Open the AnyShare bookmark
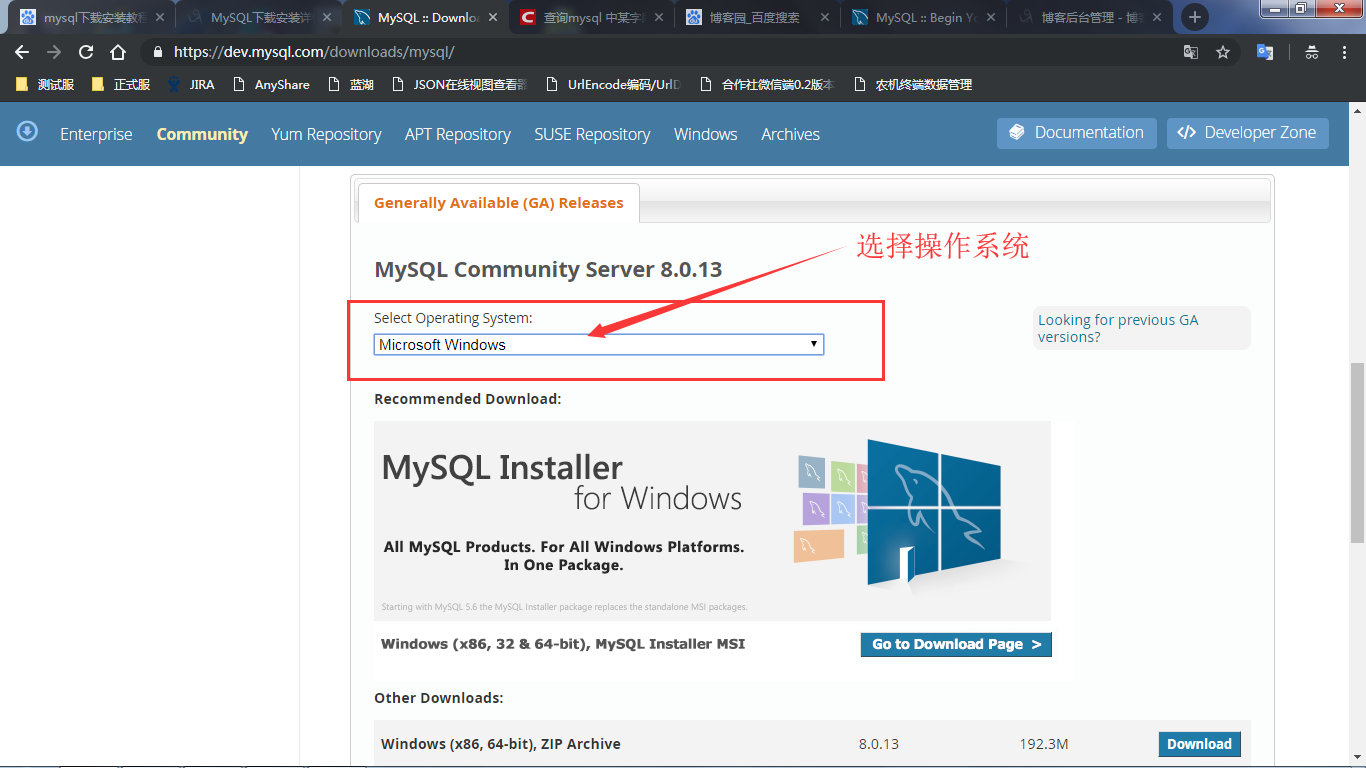The width and height of the screenshot is (1366, 768). pos(271,85)
